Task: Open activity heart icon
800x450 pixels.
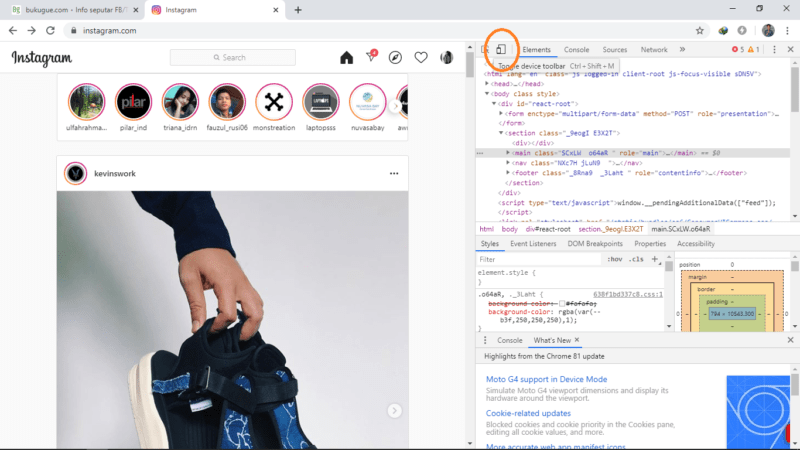Action: pyautogui.click(x=421, y=58)
